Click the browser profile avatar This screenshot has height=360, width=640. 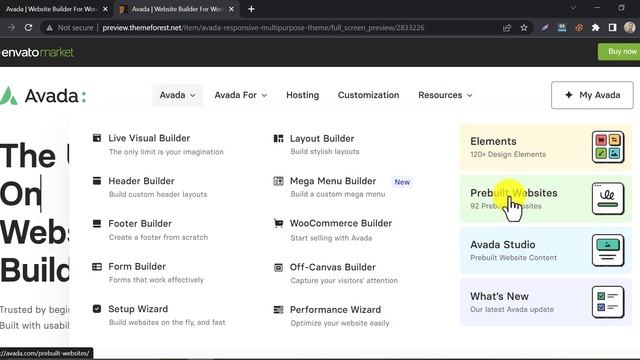click(x=629, y=28)
